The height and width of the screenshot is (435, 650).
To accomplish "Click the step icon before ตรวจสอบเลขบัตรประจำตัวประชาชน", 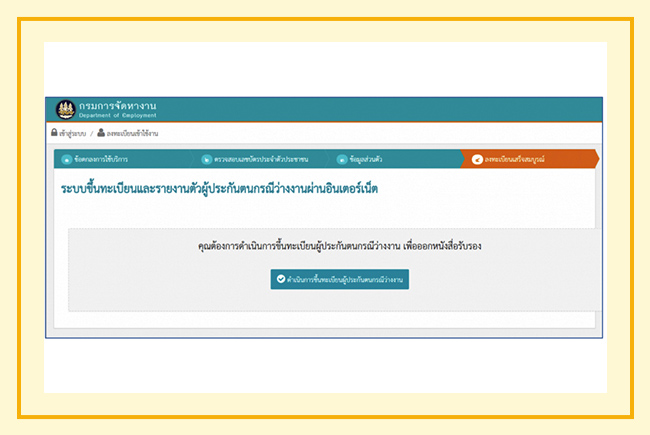I will (x=206, y=159).
